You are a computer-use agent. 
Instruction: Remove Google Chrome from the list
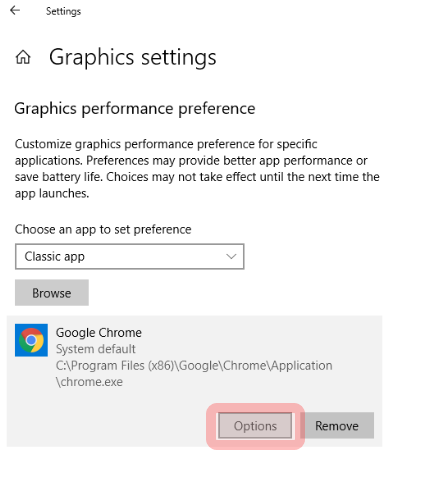tap(337, 426)
